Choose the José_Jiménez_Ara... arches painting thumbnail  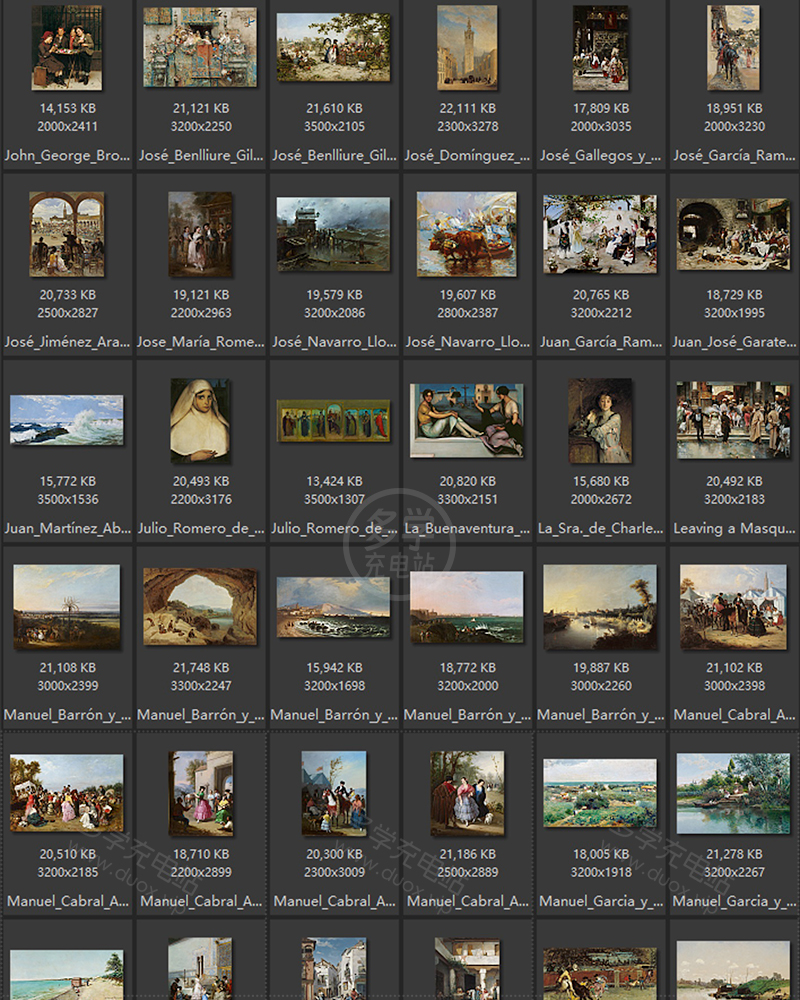pos(66,233)
